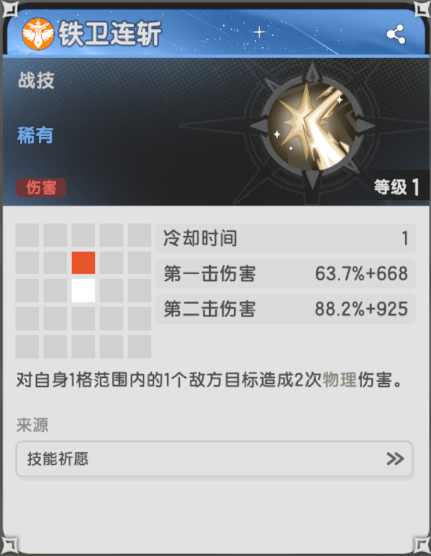This screenshot has height=556, width=431.
Task: Click the share icon in header
Action: tap(396, 34)
